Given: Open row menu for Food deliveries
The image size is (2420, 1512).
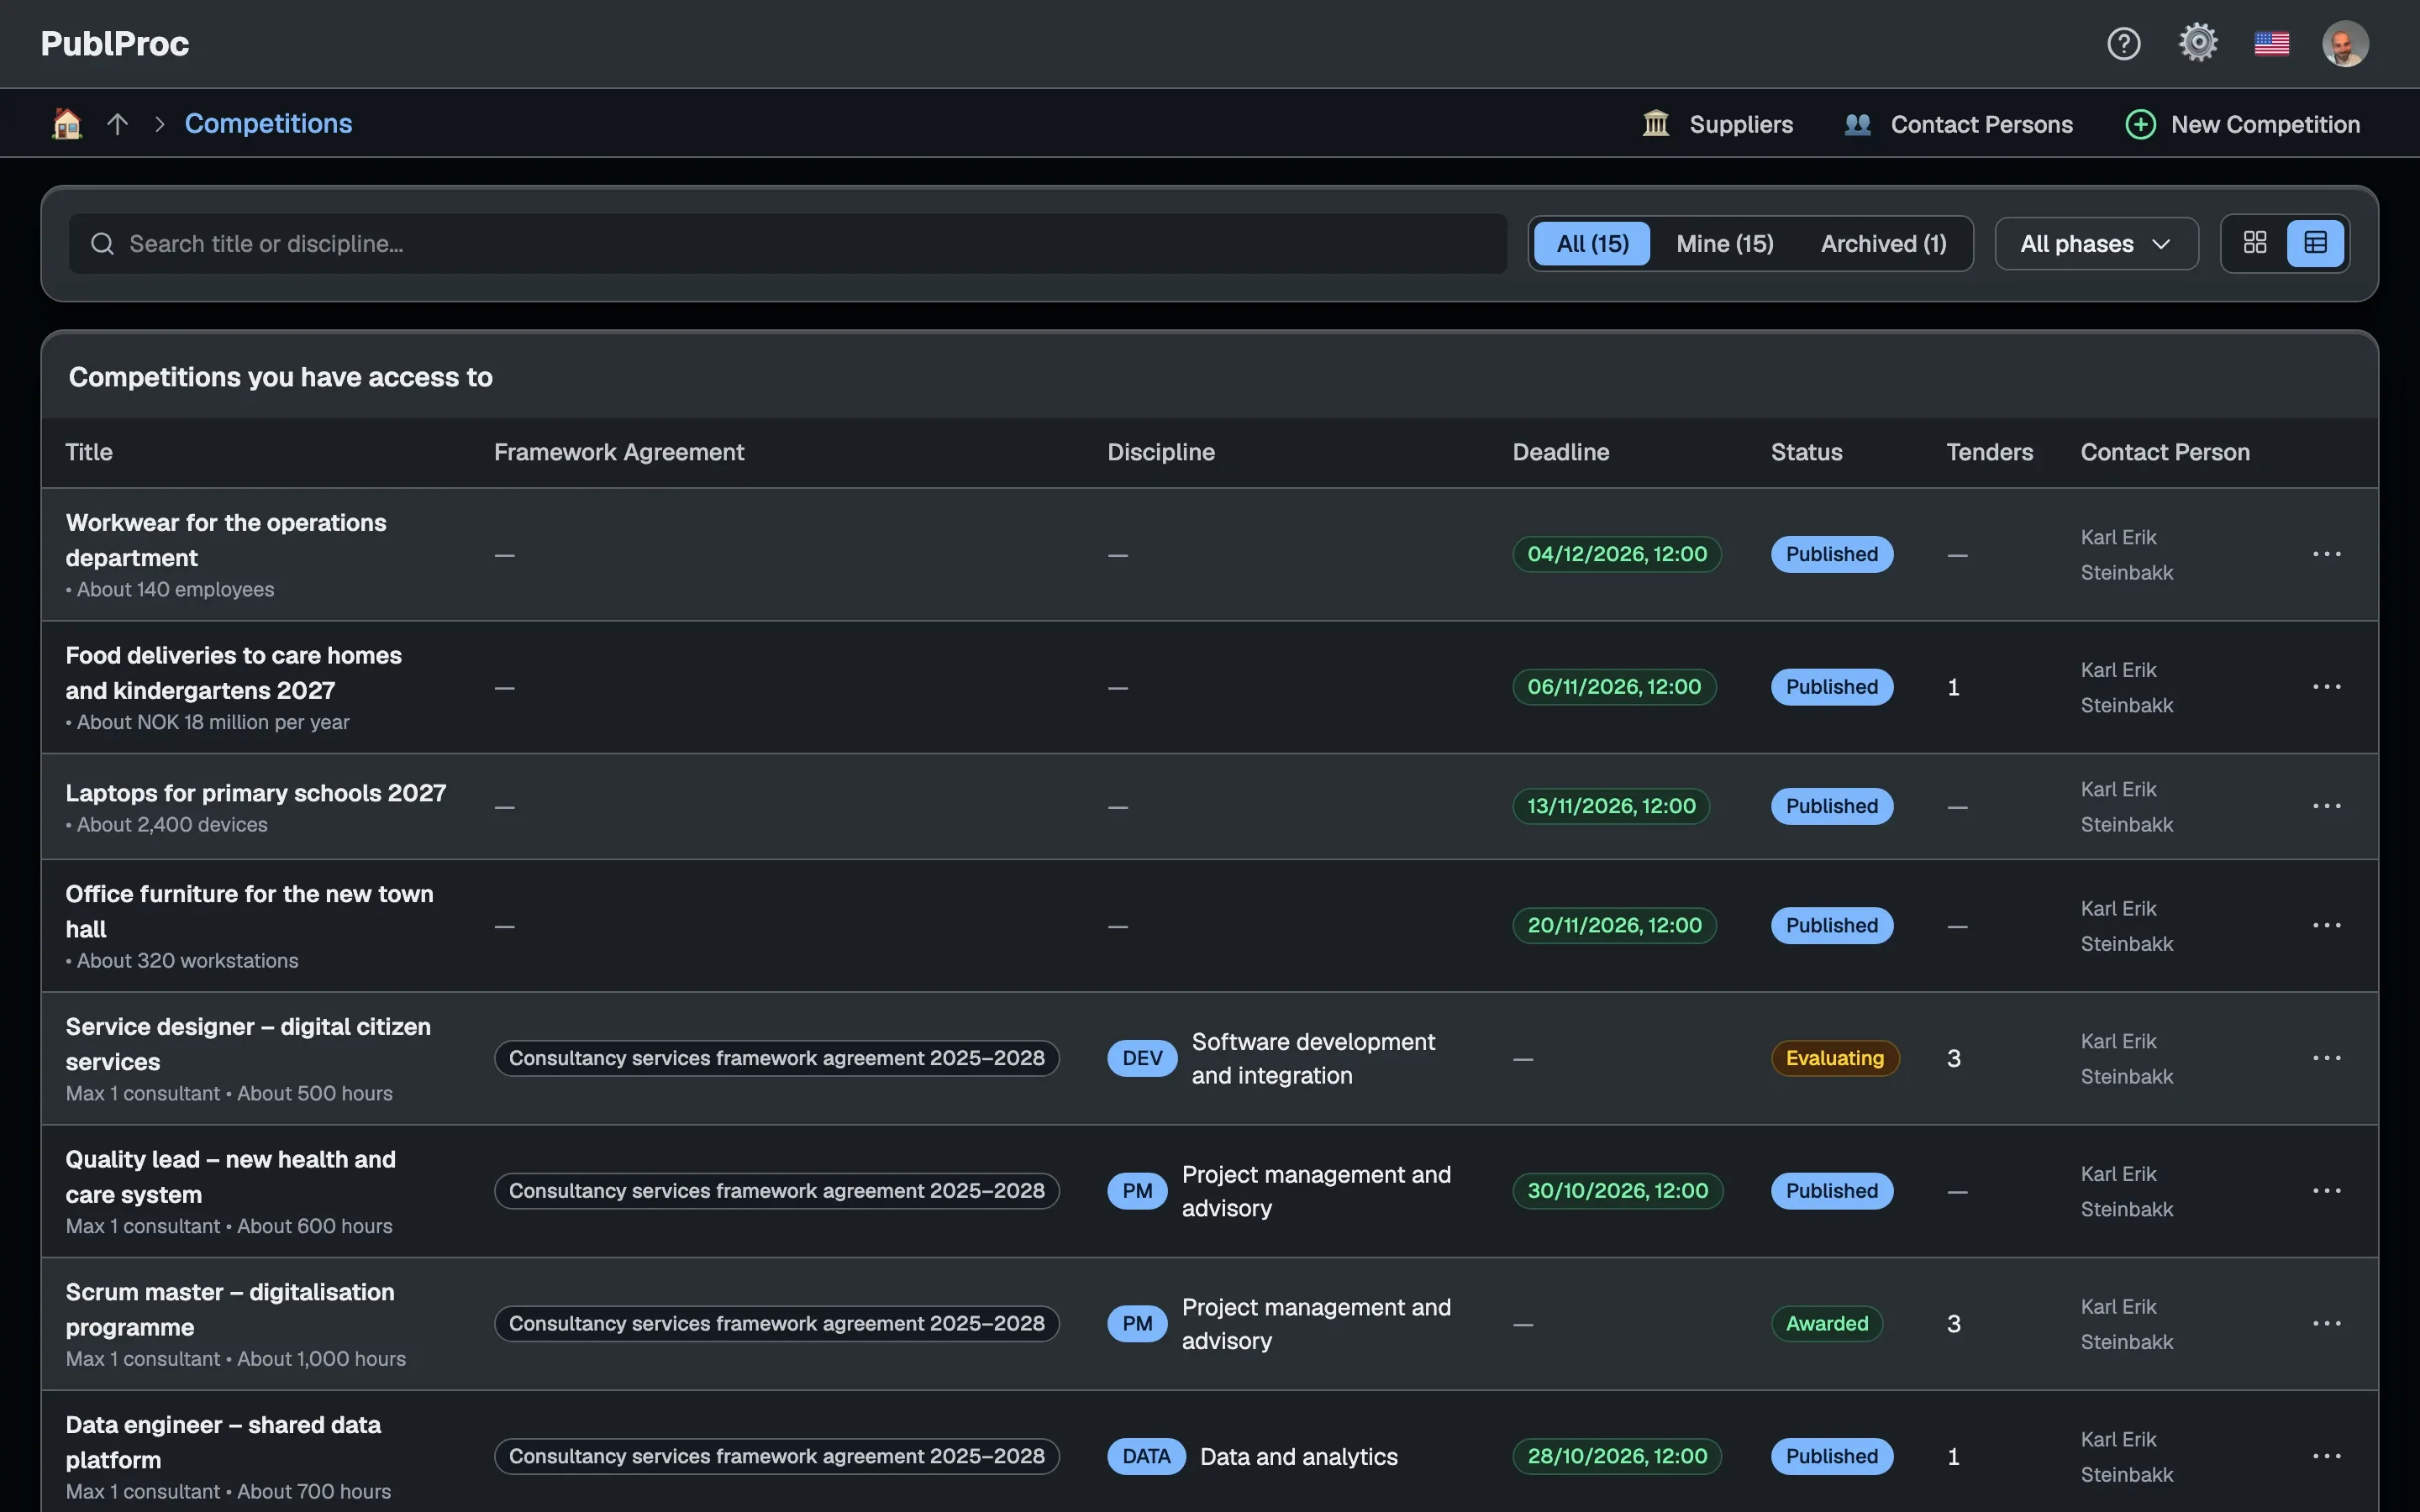Looking at the screenshot, I should point(2326,687).
